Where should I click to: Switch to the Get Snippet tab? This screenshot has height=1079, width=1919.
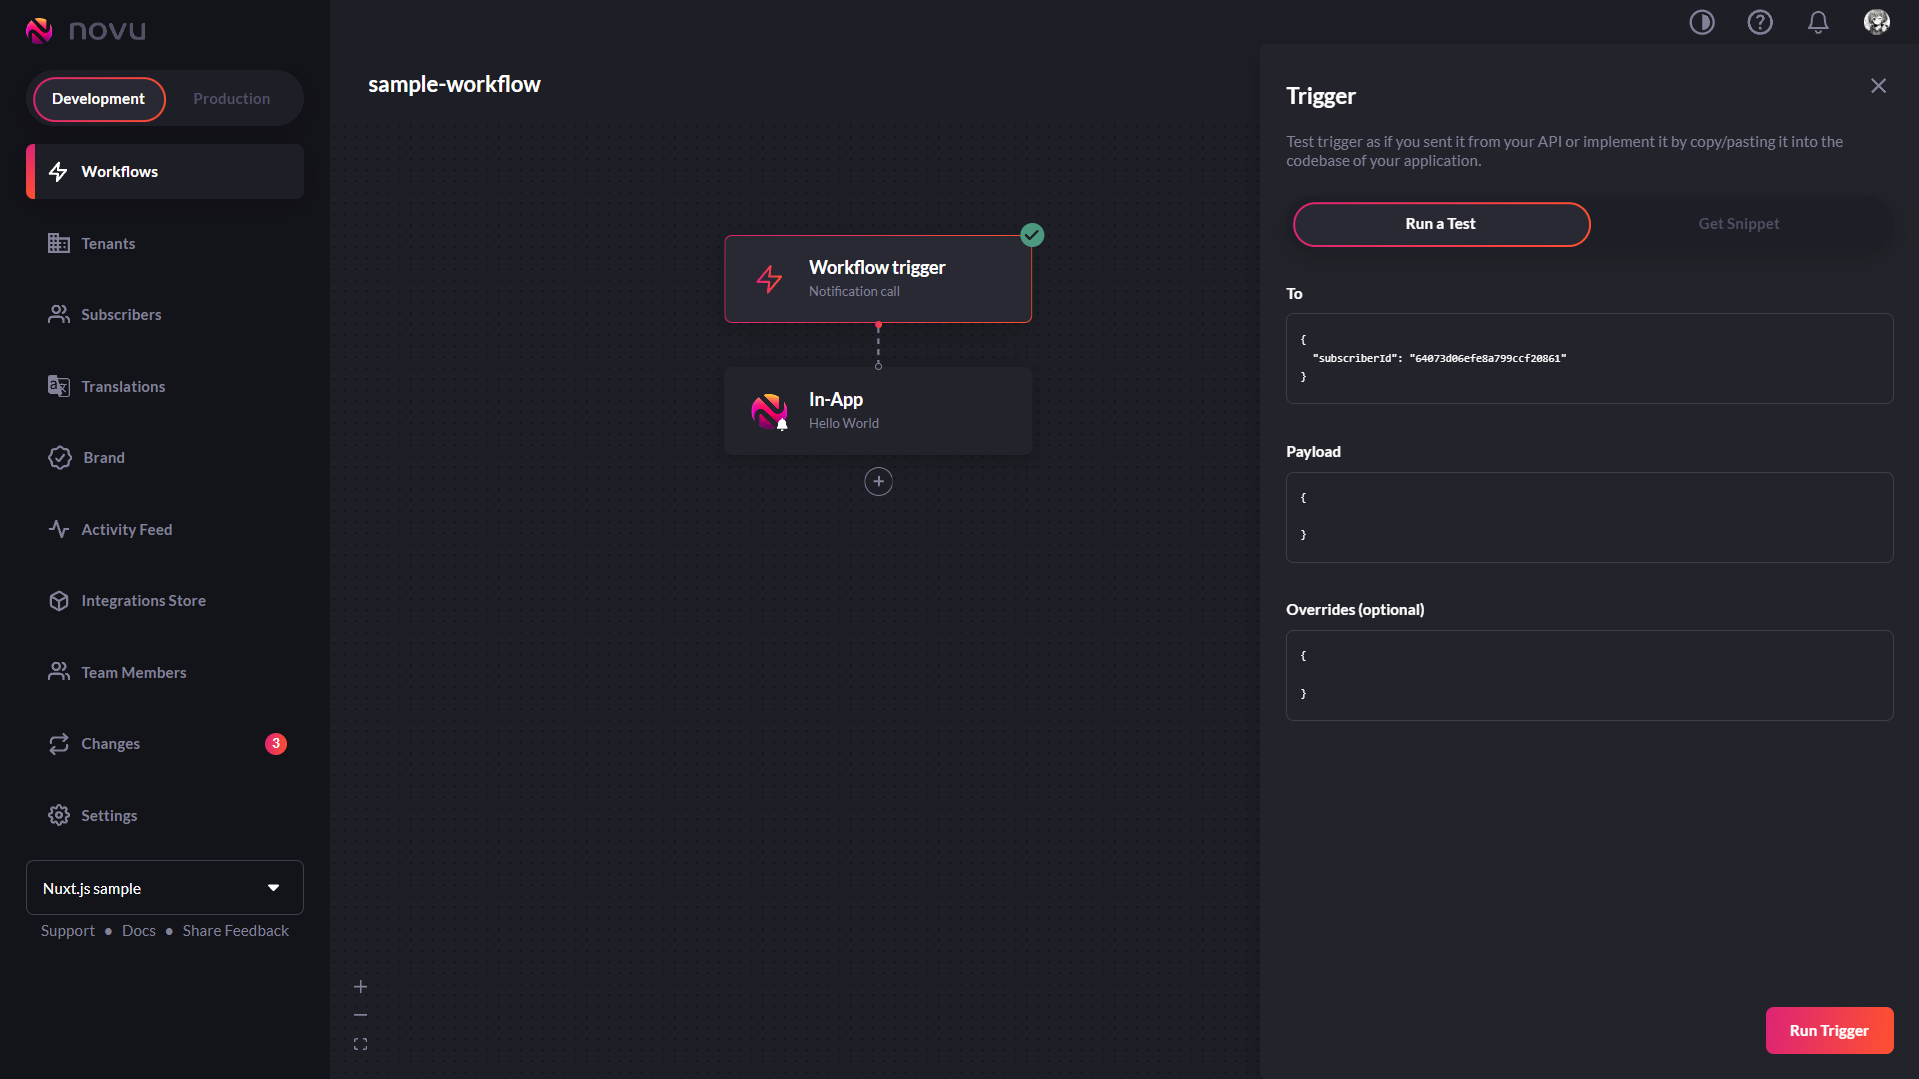1738,223
